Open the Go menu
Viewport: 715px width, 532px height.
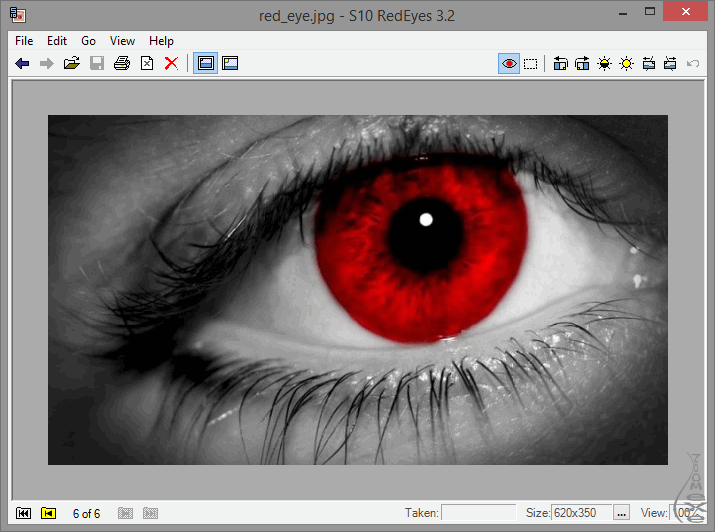(x=89, y=41)
